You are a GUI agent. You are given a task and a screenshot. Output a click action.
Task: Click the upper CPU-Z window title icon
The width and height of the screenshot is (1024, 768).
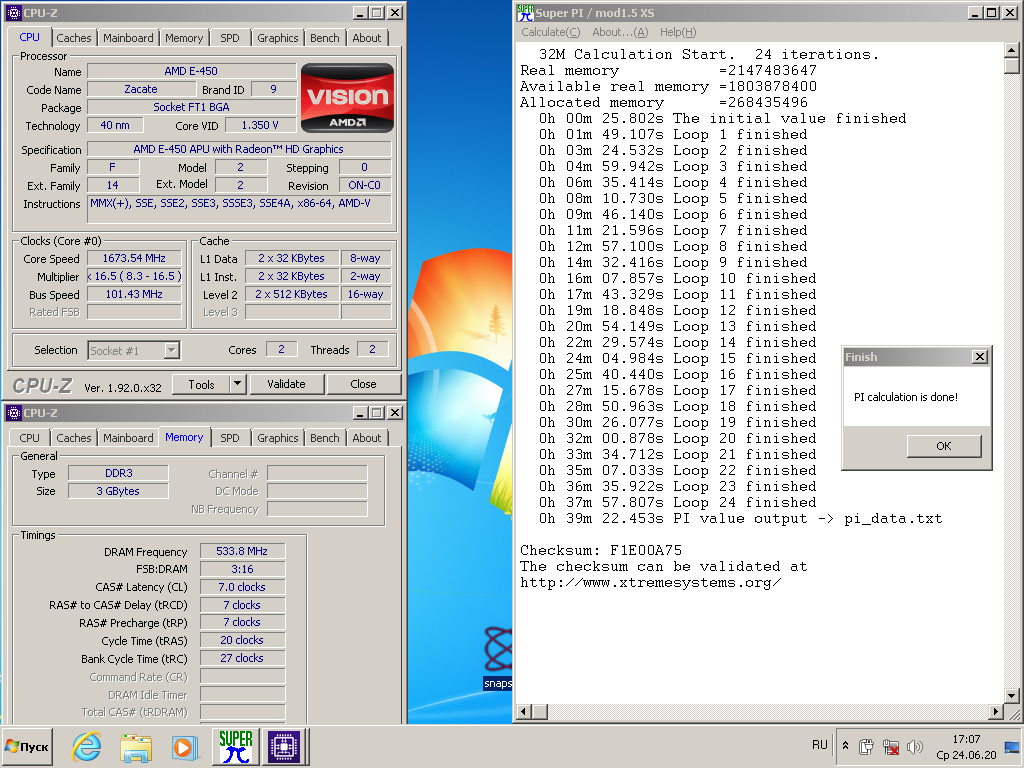click(x=13, y=12)
